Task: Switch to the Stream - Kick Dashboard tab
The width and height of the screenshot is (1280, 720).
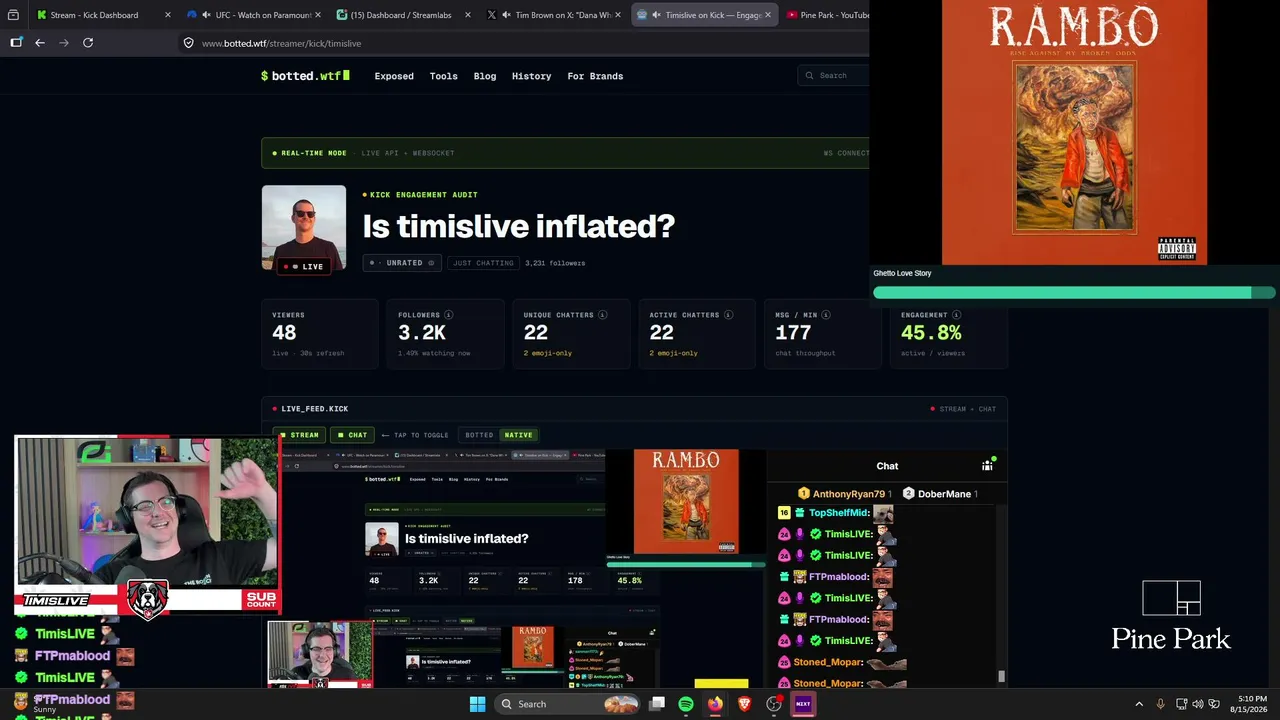Action: (102, 15)
